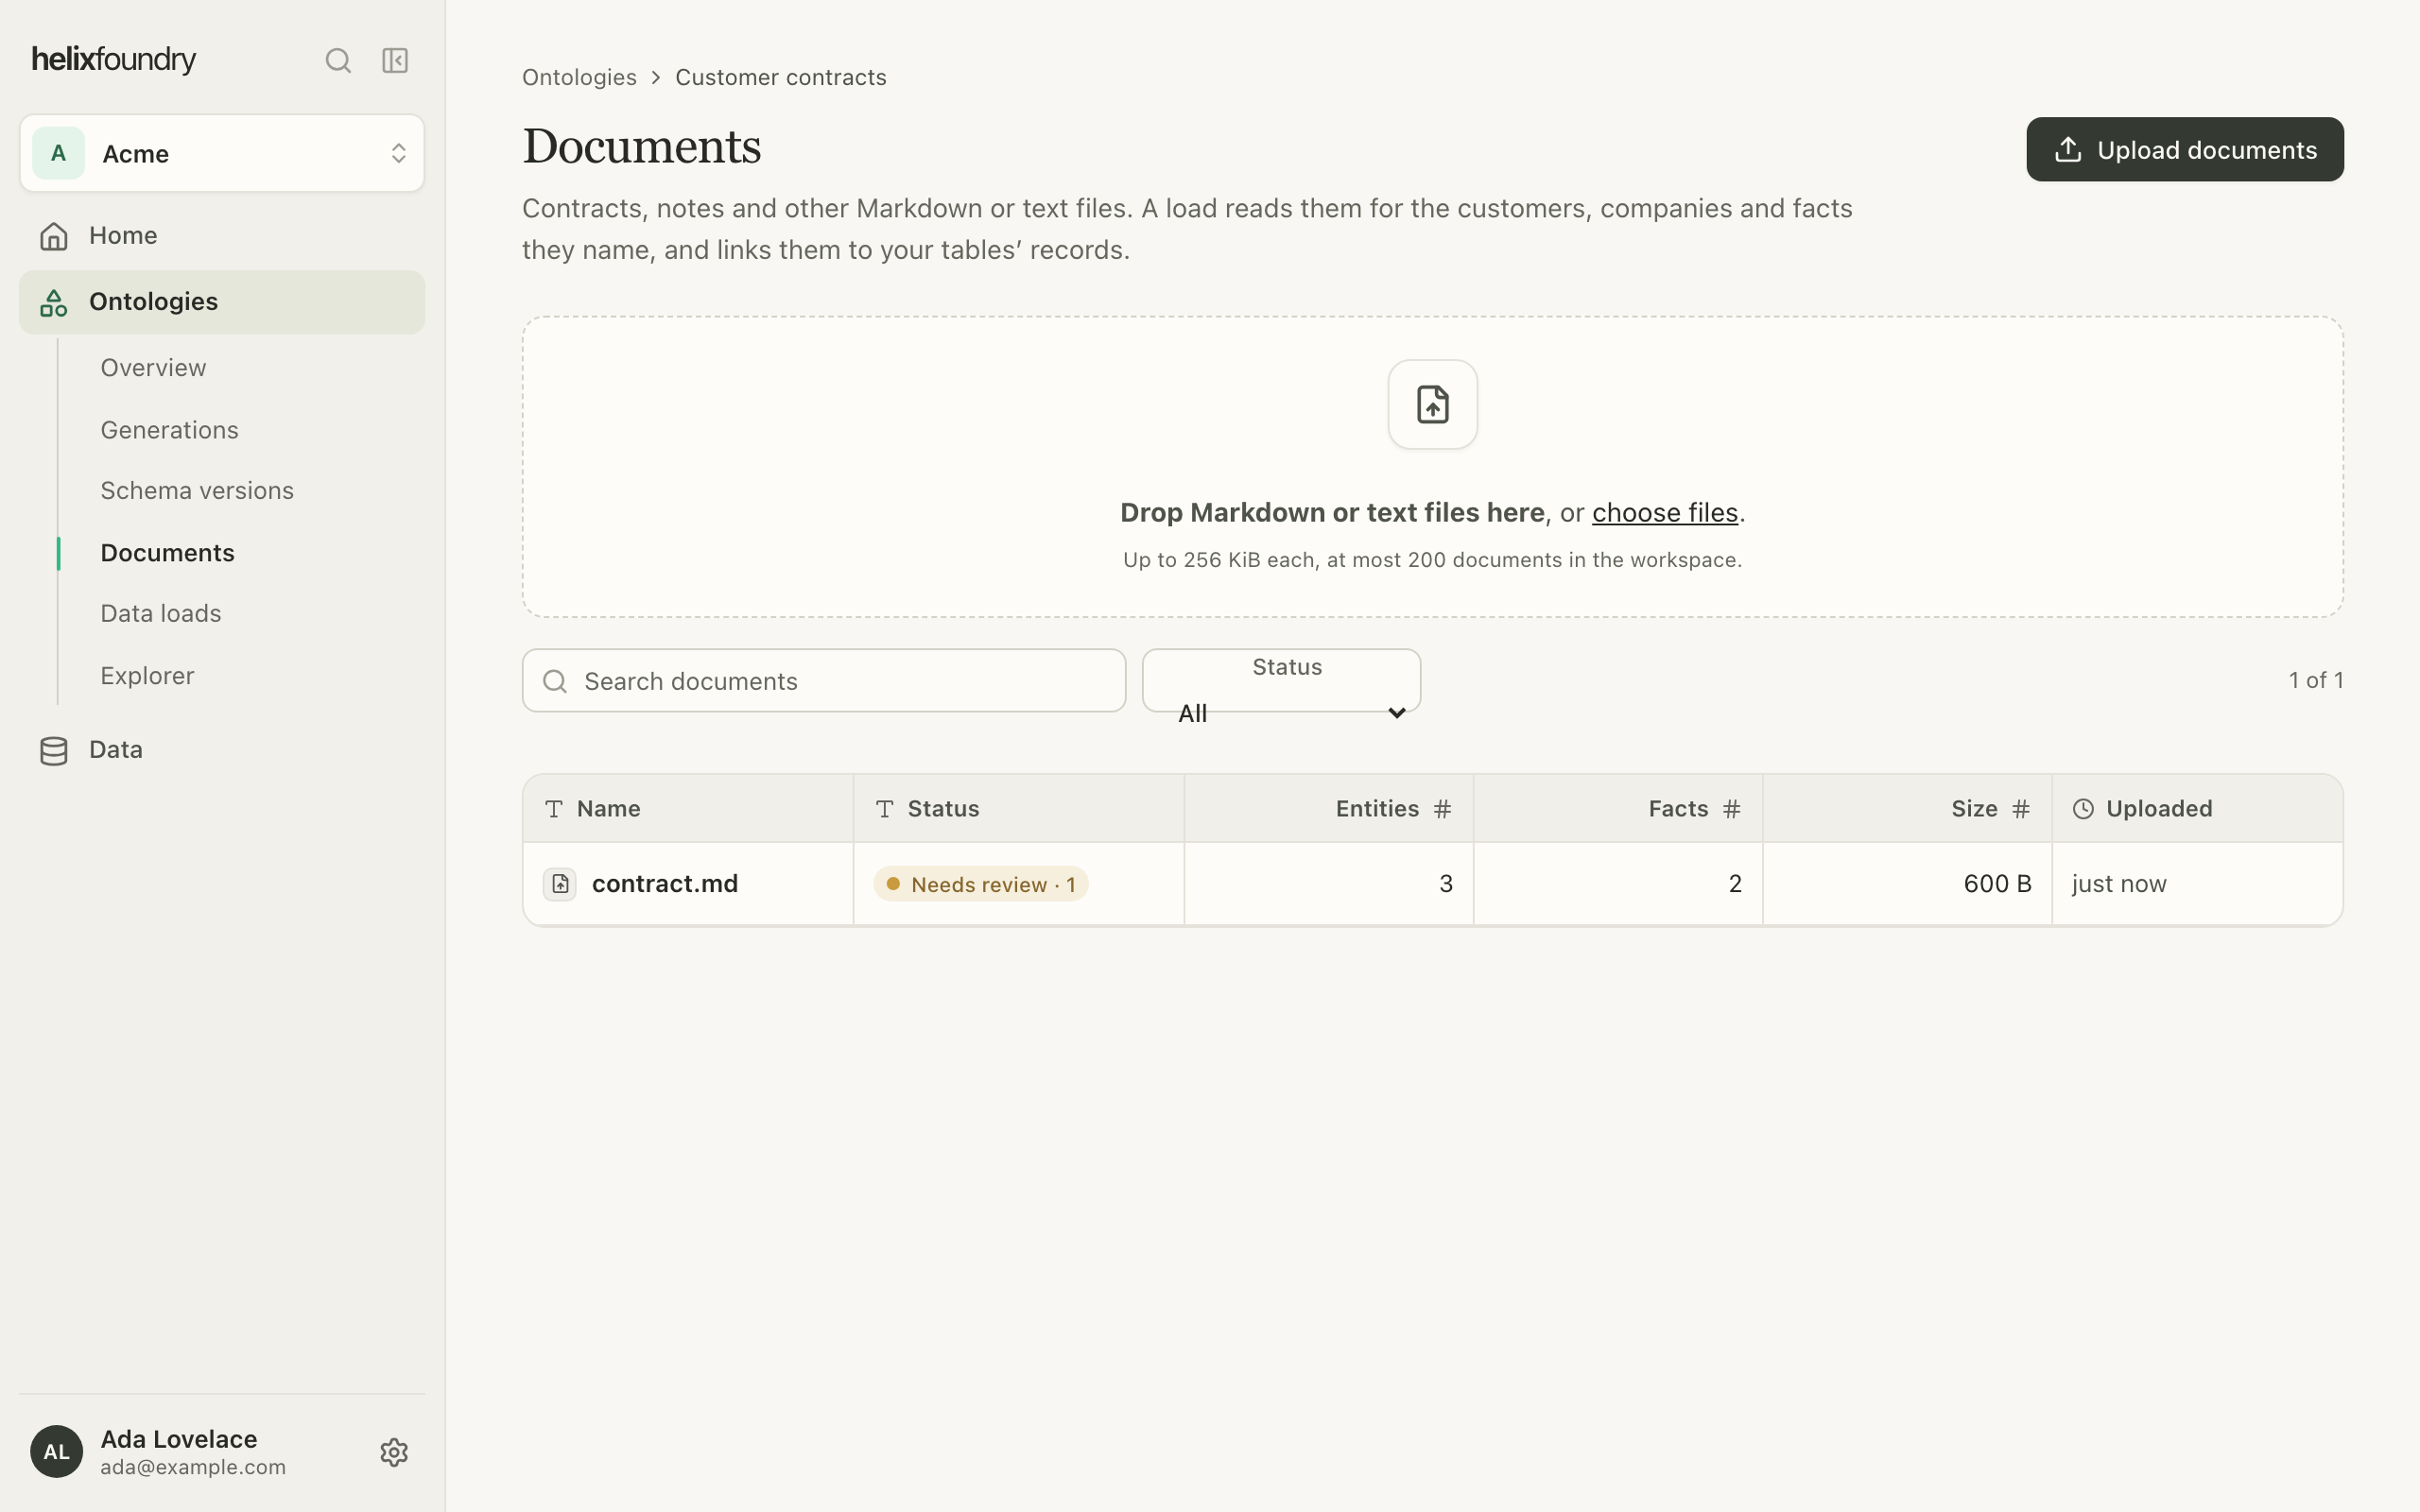Collapse the sidebar panel icon
This screenshot has height=1512, width=2420.
(x=395, y=61)
